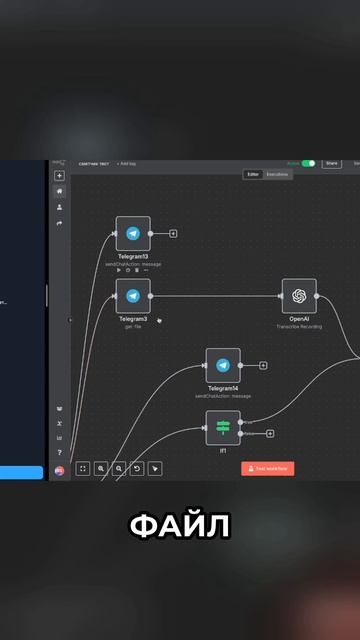Click the workflow name in the header
This screenshot has width=360, height=640.
coord(94,164)
